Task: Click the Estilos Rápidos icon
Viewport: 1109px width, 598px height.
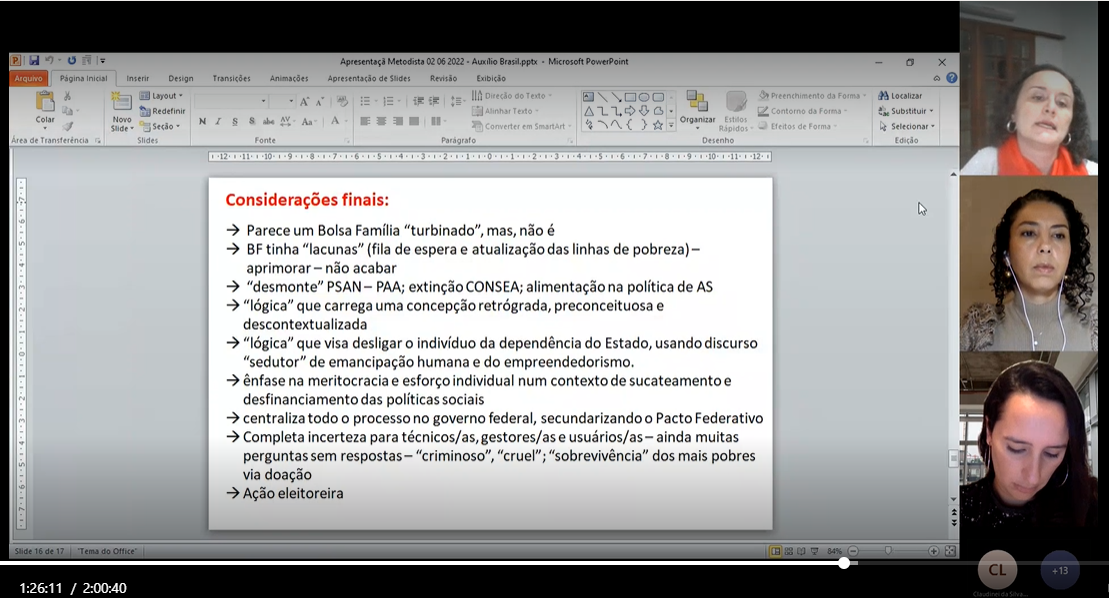Action: click(x=735, y=104)
